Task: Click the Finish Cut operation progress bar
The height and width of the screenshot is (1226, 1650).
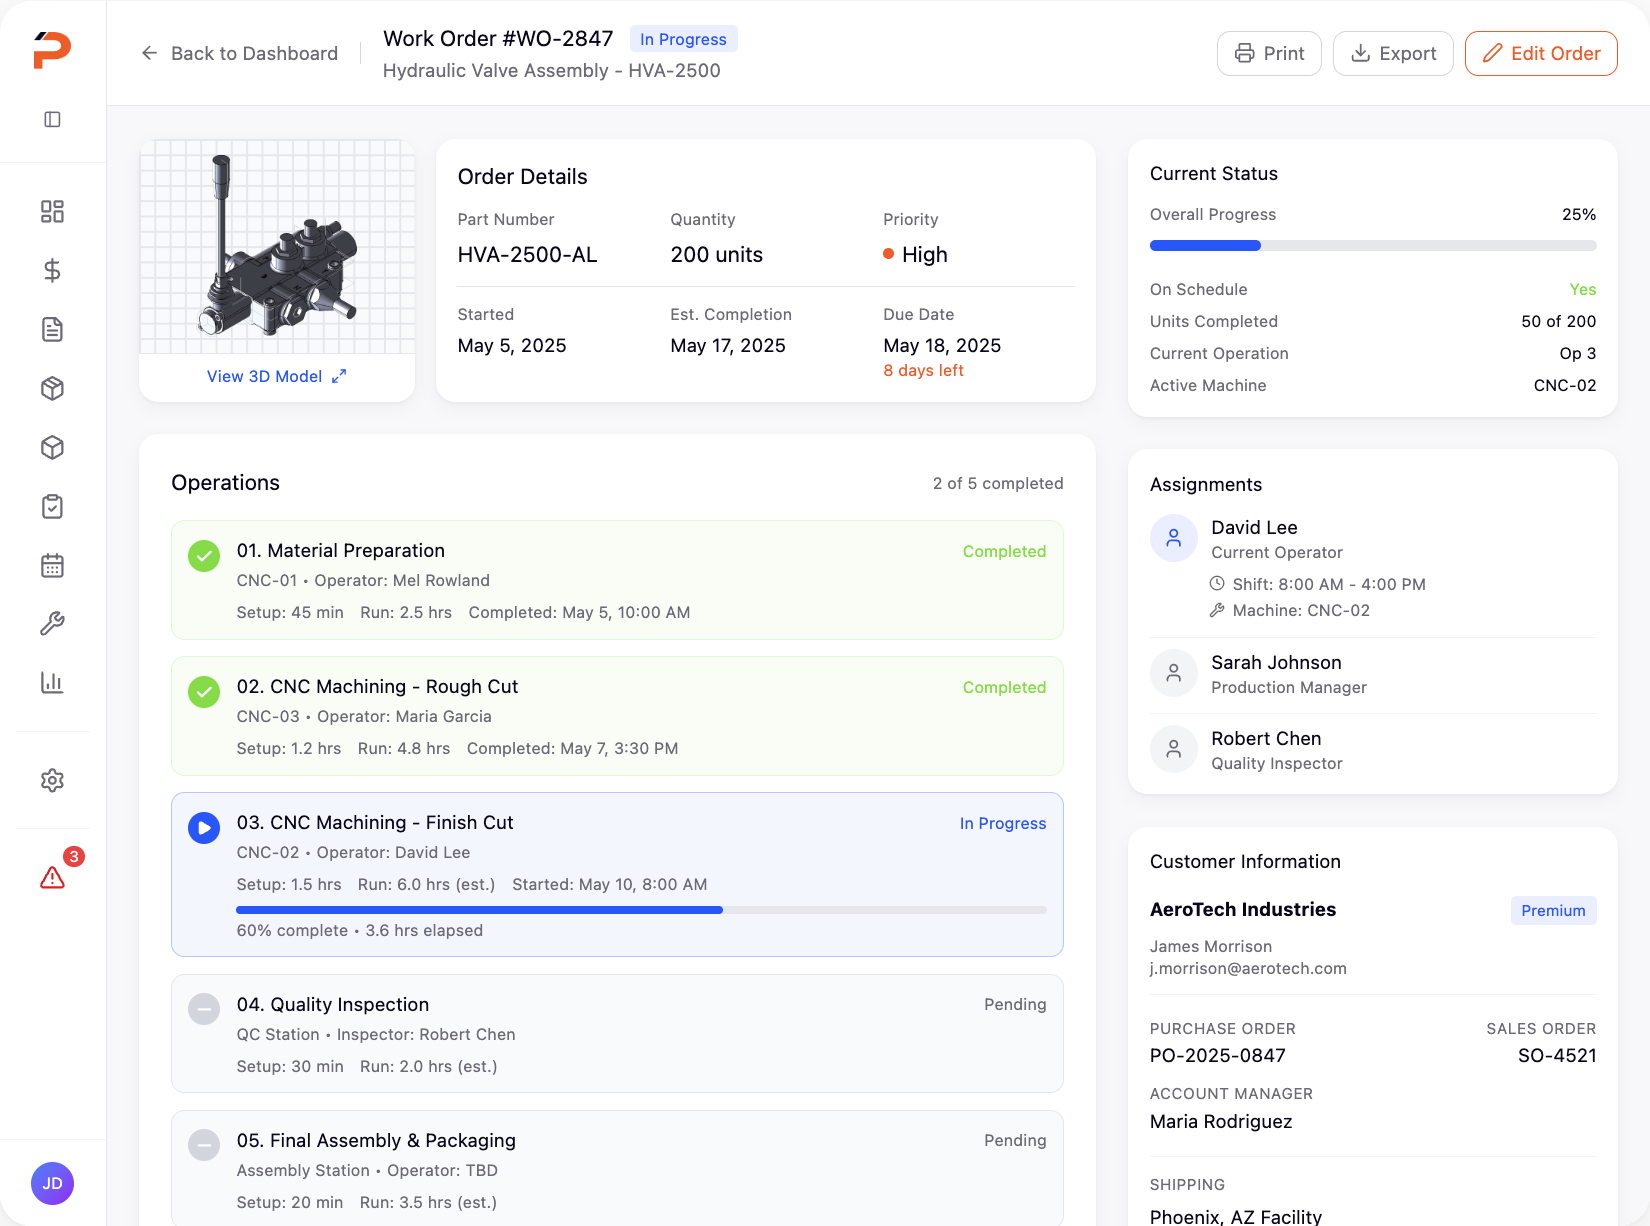Action: point(641,910)
